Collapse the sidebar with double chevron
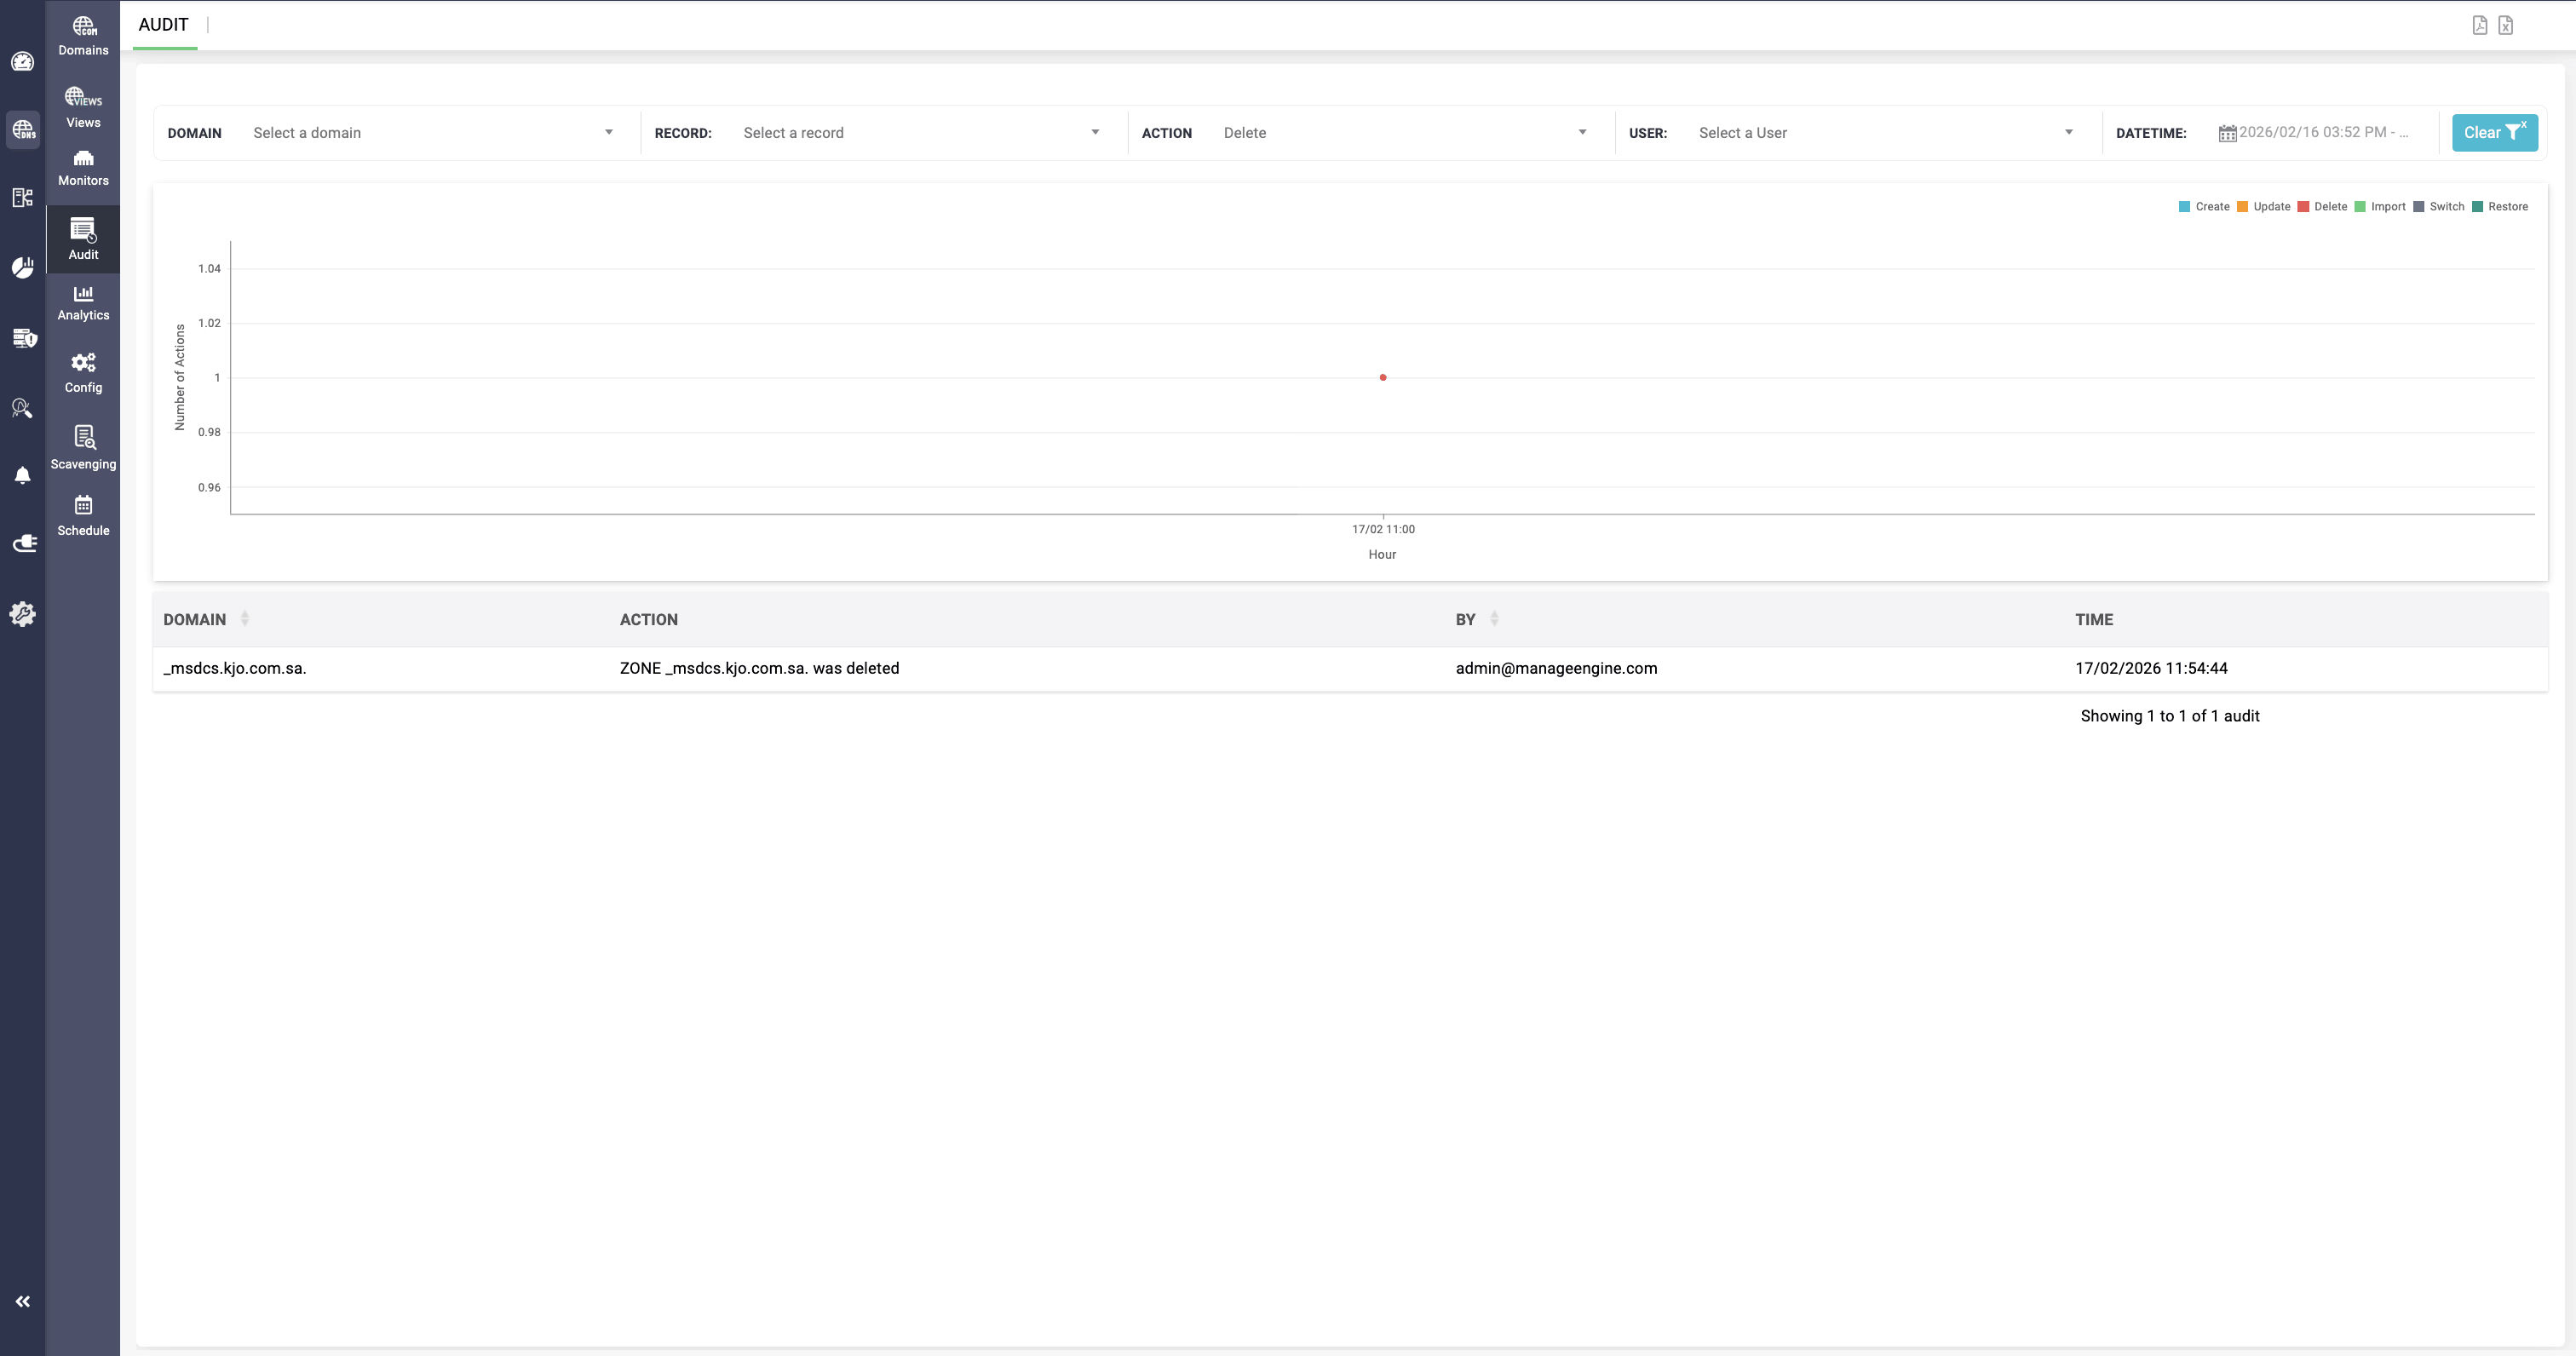2576x1356 pixels. click(x=22, y=1301)
